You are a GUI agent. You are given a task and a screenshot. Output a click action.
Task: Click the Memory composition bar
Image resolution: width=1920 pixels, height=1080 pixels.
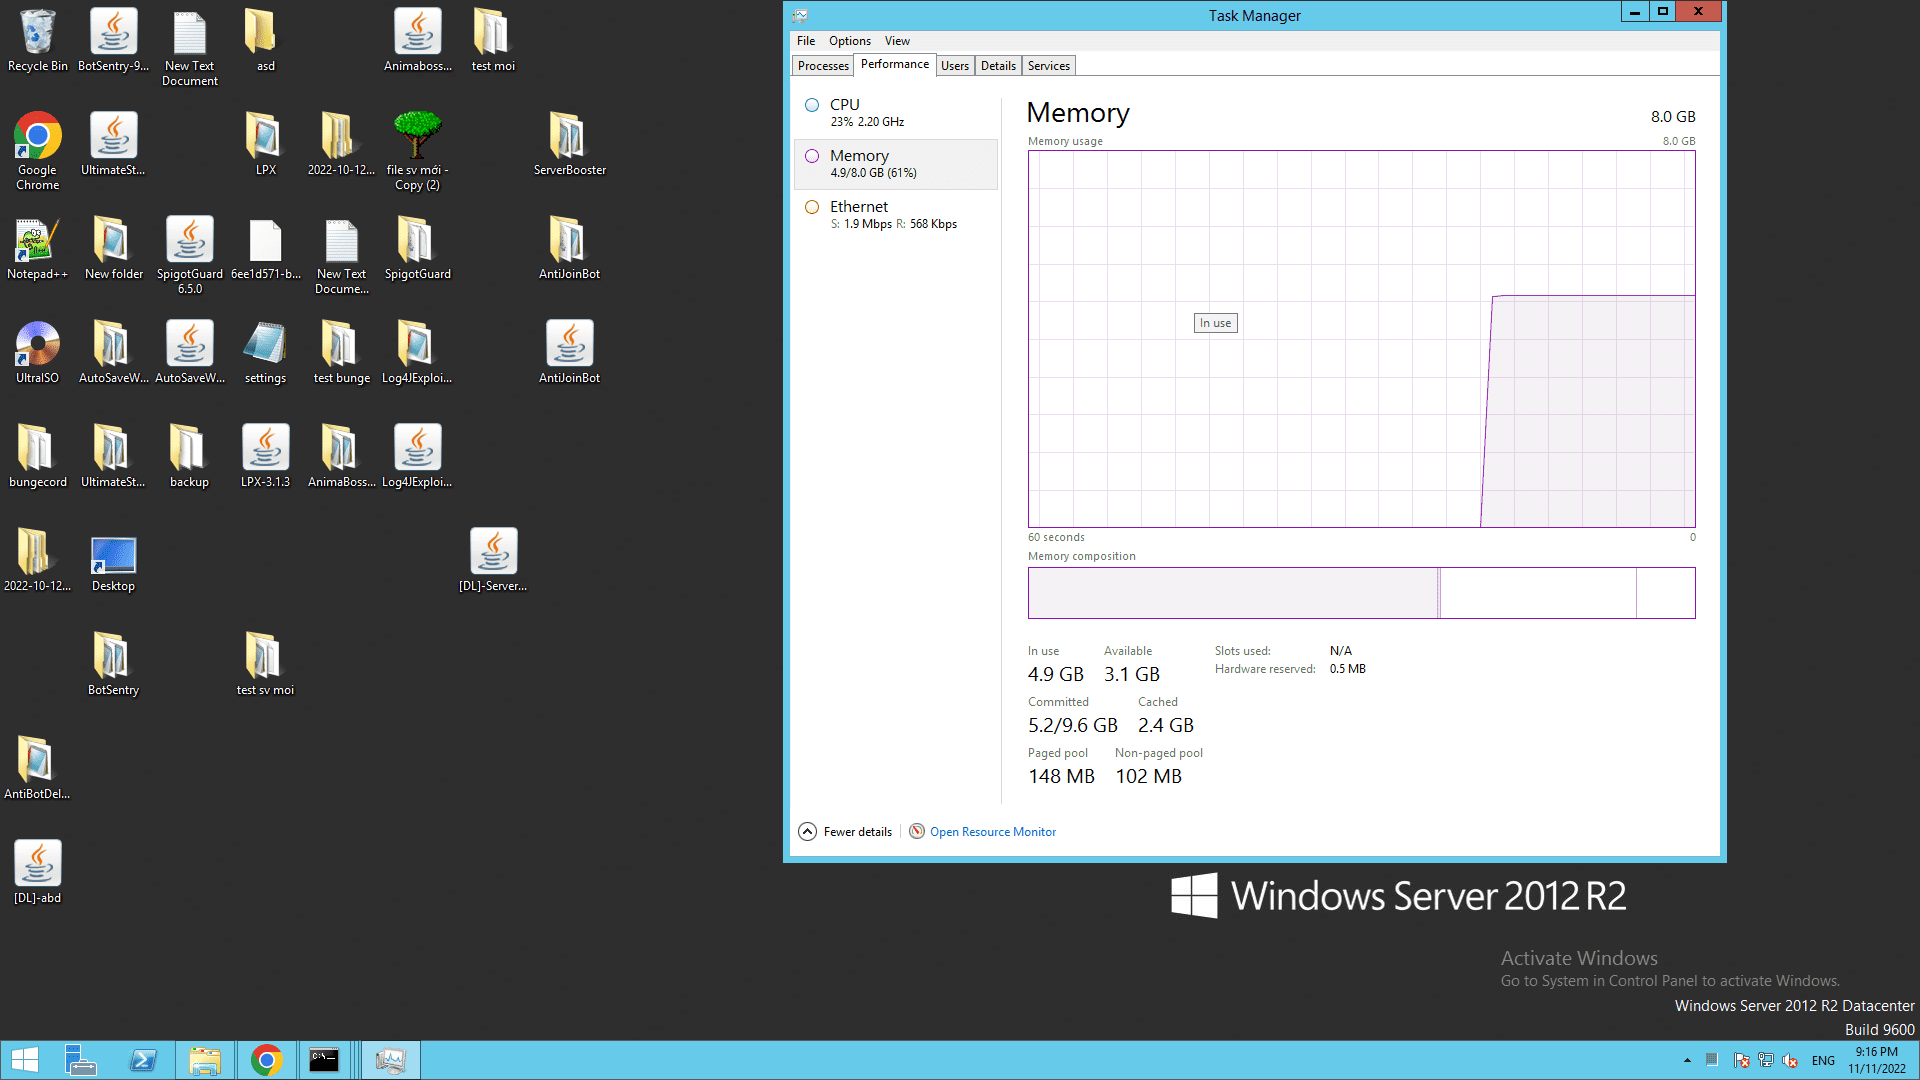tap(1360, 593)
